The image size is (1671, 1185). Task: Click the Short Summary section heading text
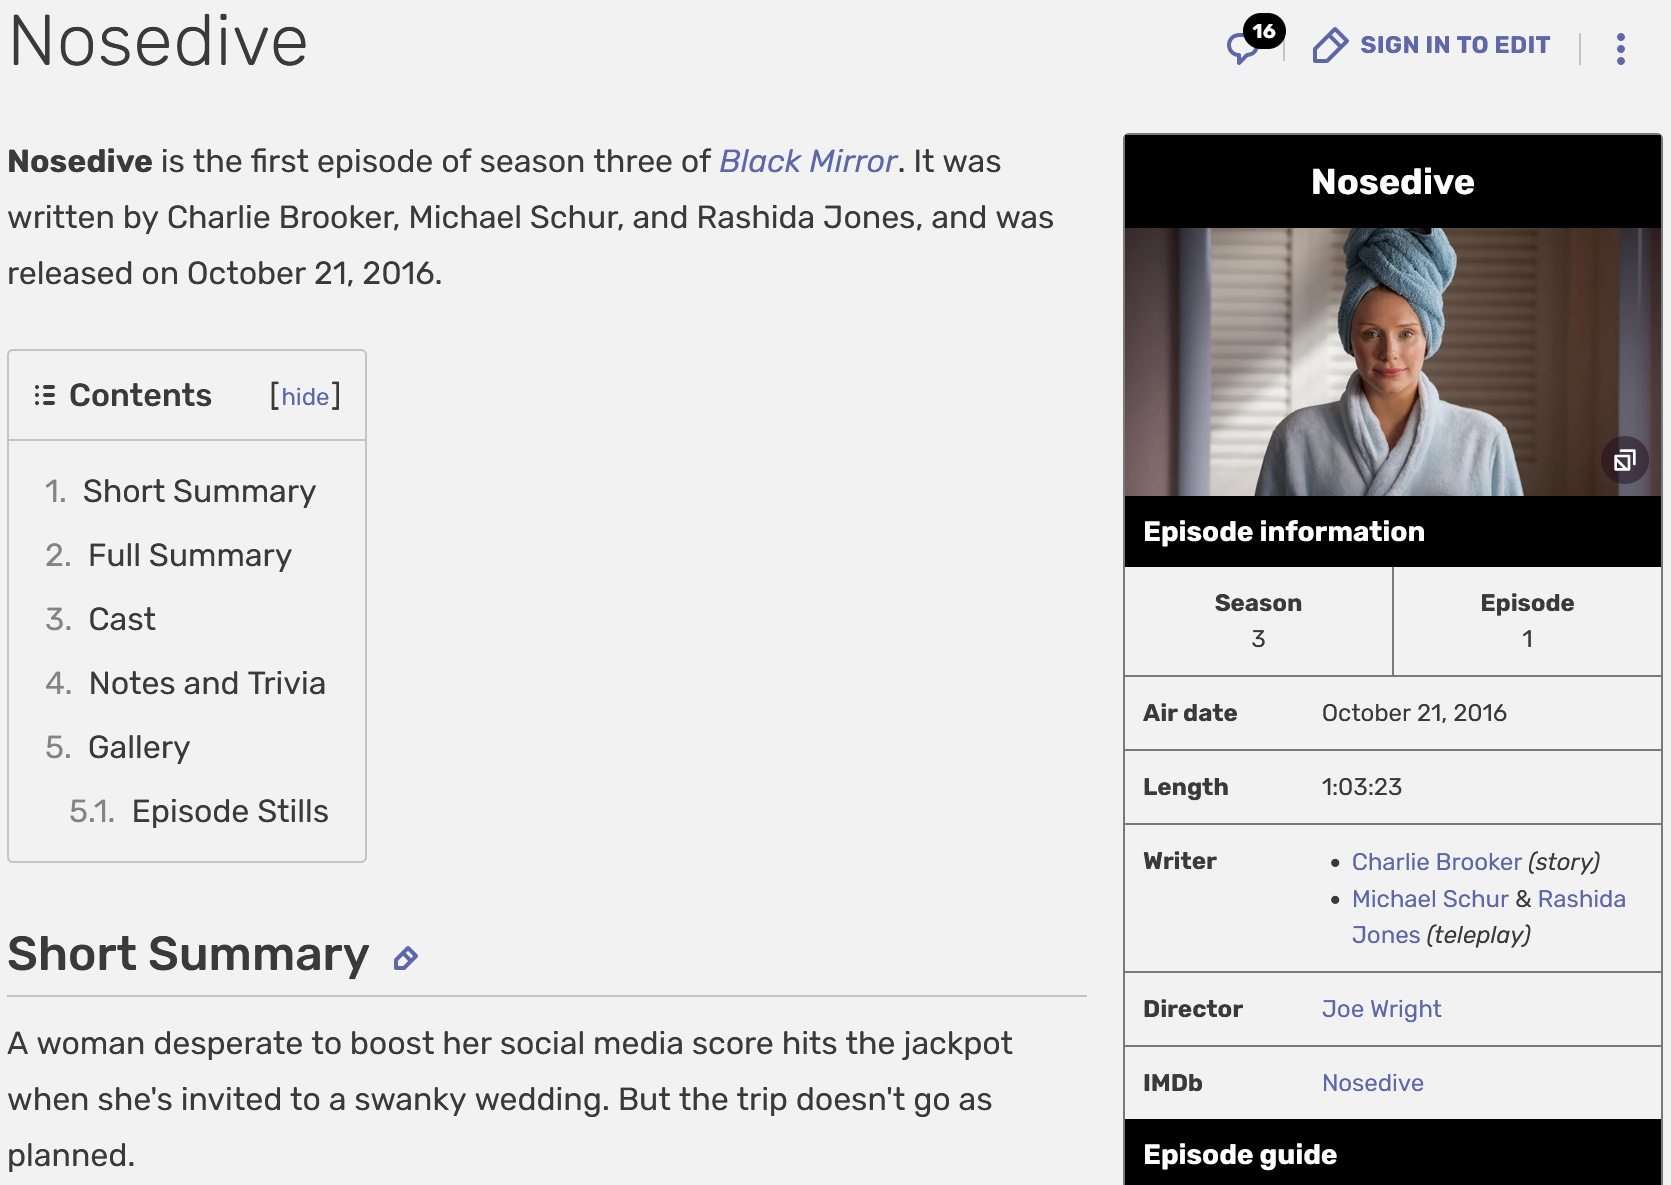[x=188, y=954]
